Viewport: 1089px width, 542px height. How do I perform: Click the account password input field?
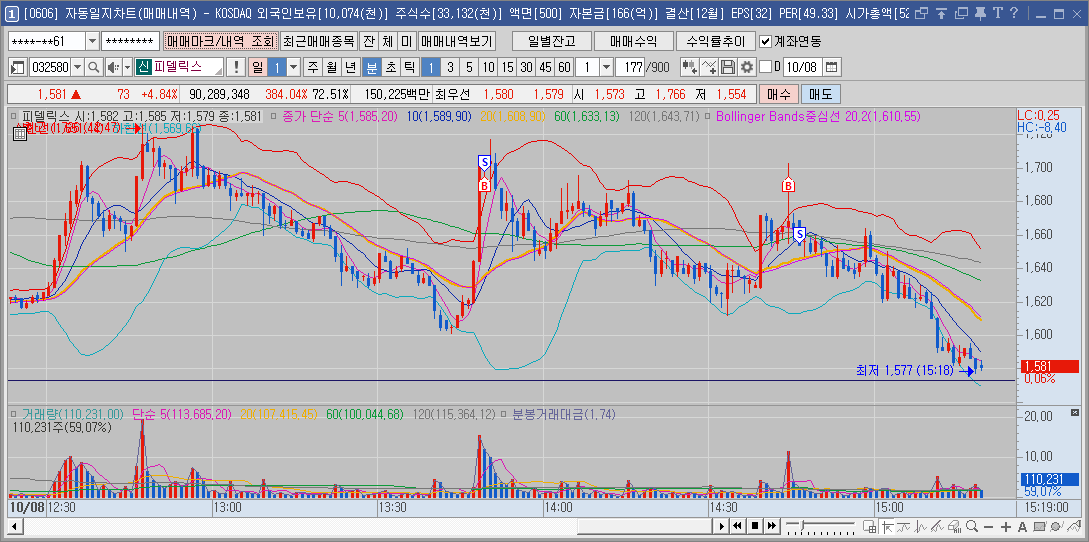(x=131, y=41)
